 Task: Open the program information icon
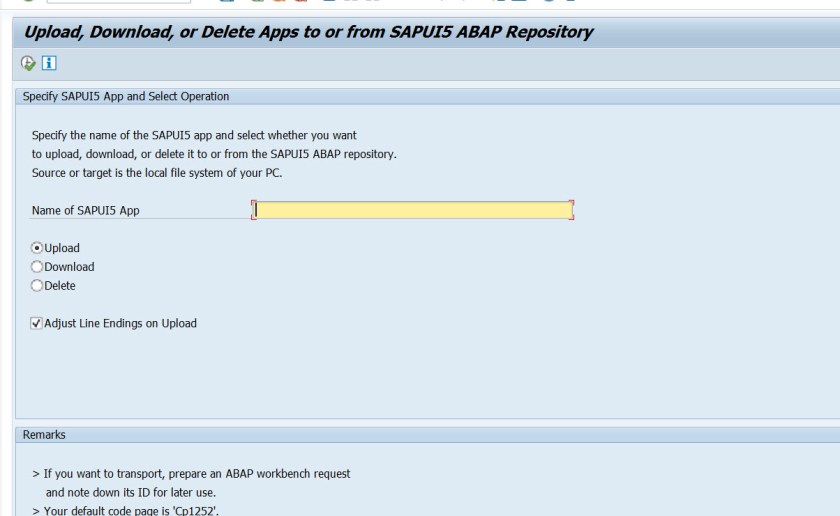49,63
